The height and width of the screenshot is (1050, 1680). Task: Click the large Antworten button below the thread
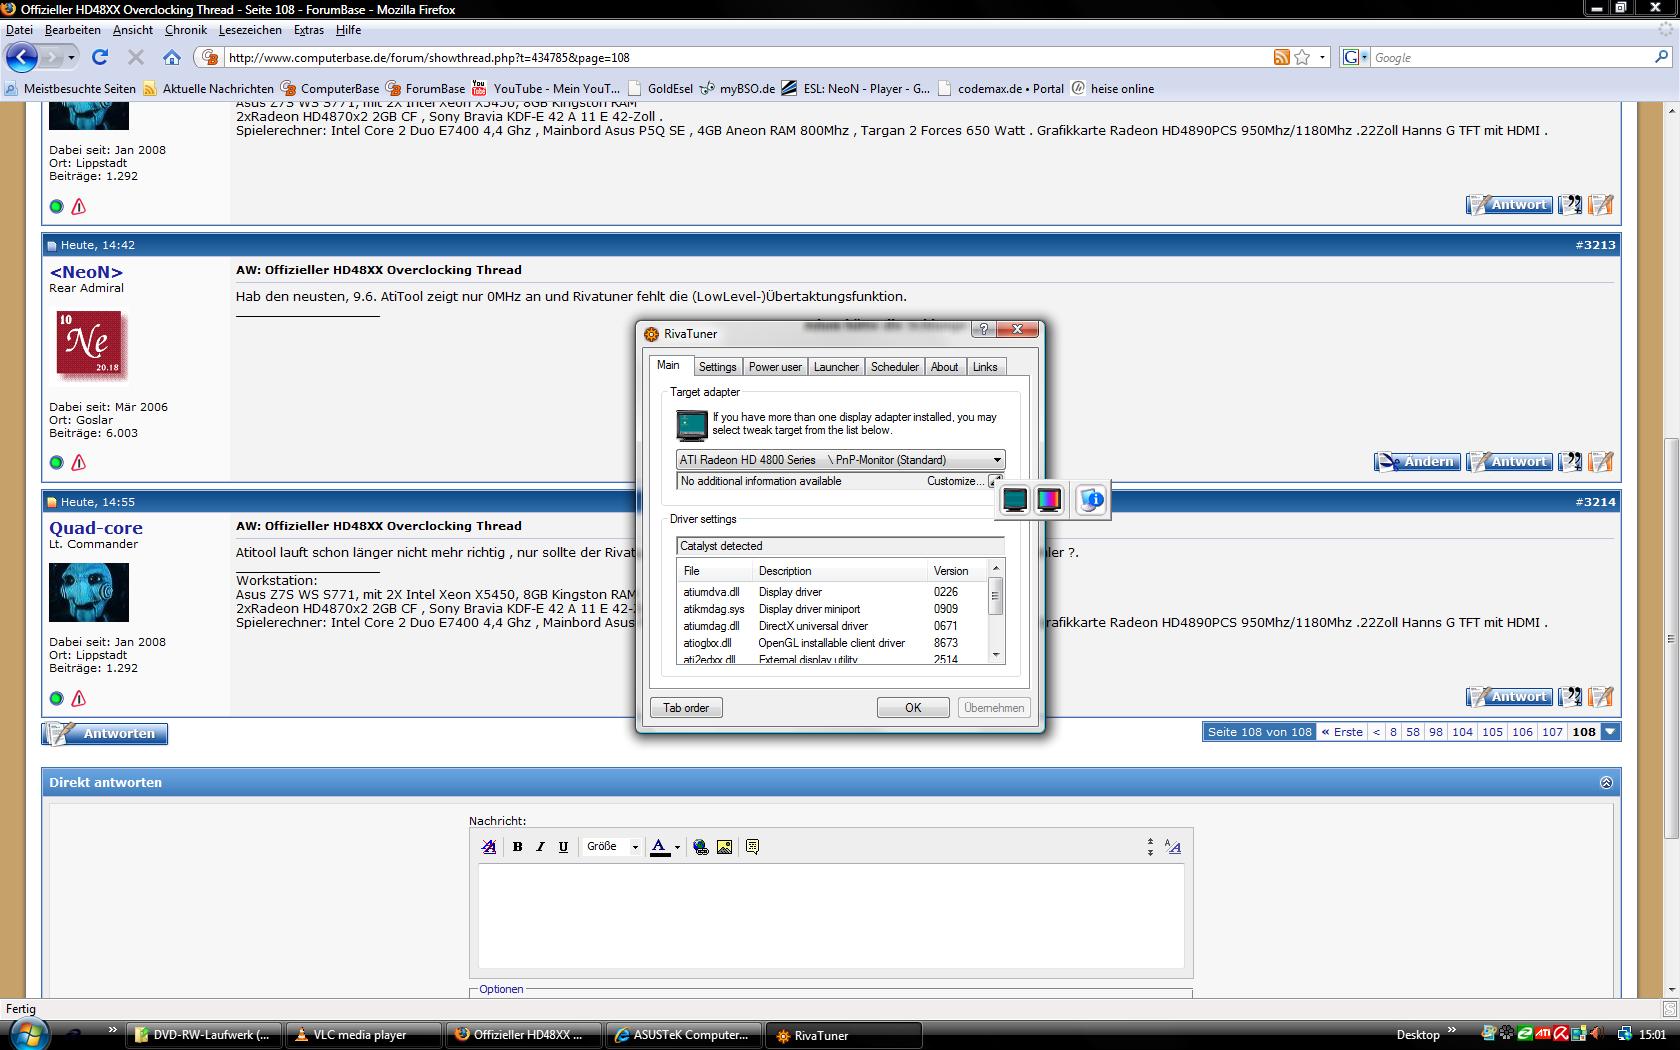point(105,733)
